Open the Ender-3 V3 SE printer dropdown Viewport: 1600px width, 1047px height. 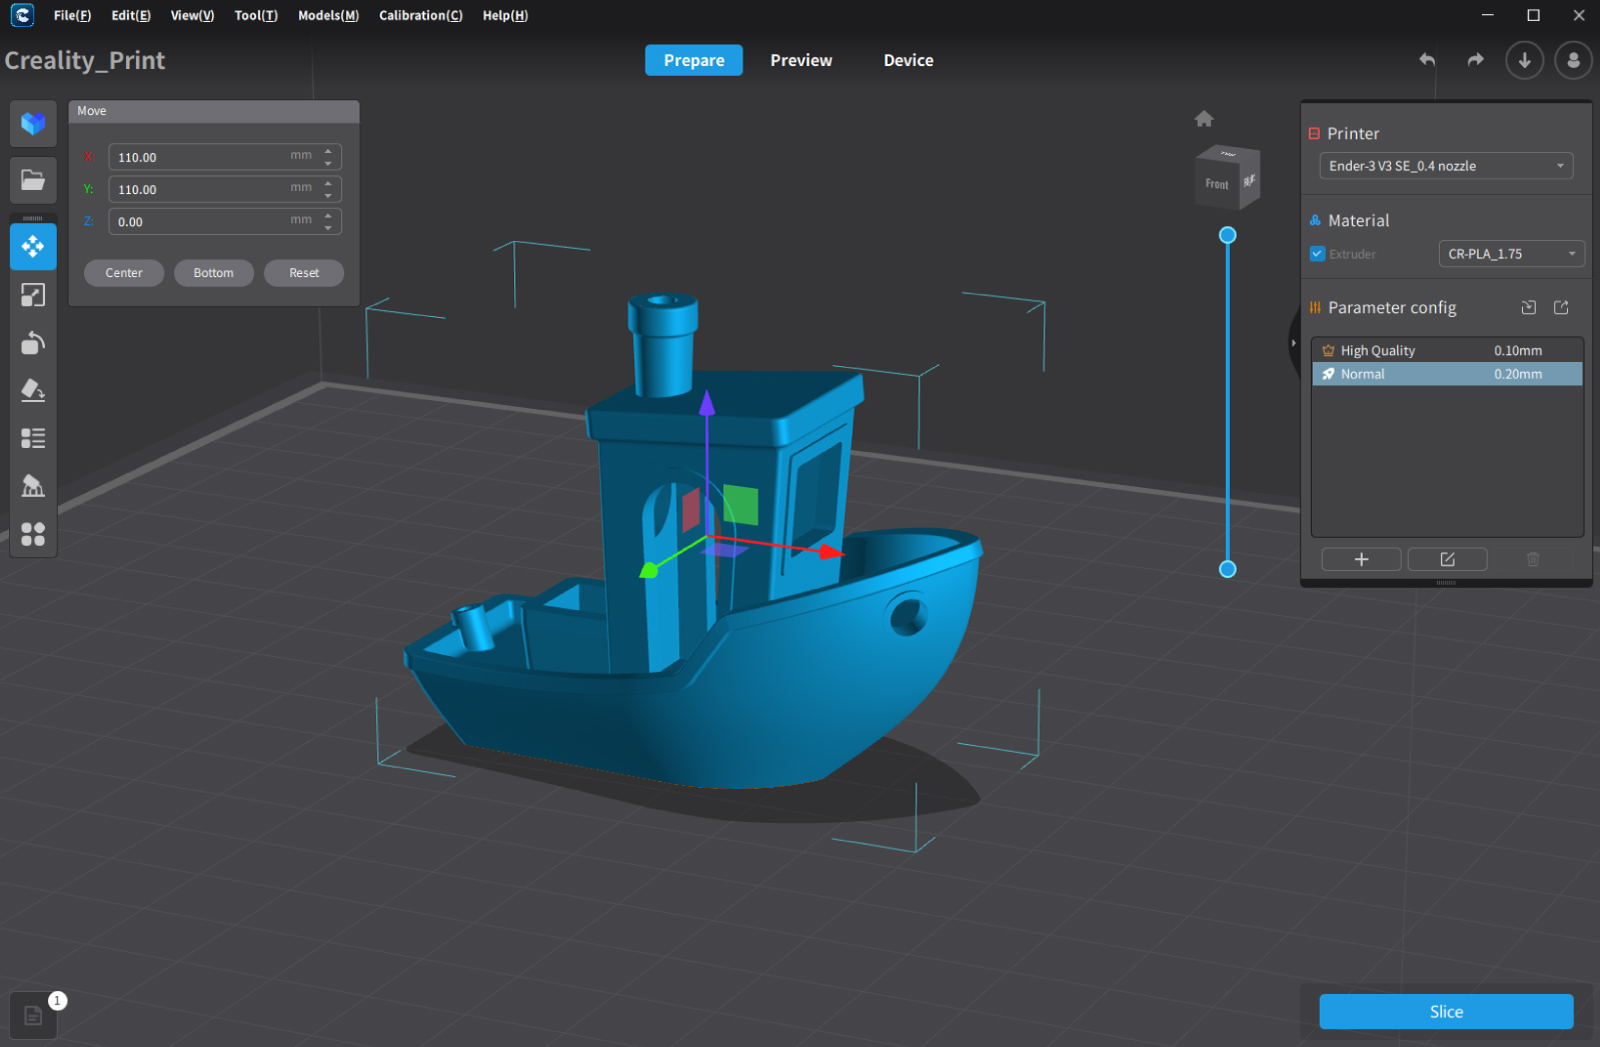[1446, 166]
